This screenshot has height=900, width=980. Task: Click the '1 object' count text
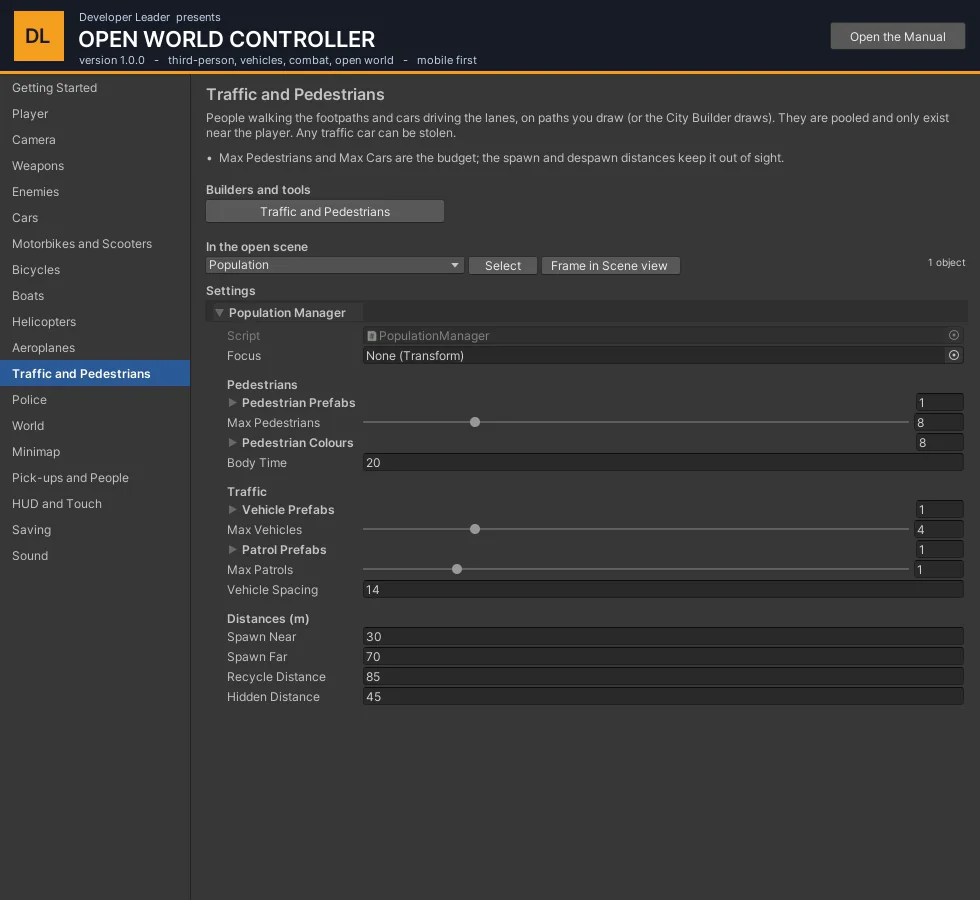coord(946,262)
